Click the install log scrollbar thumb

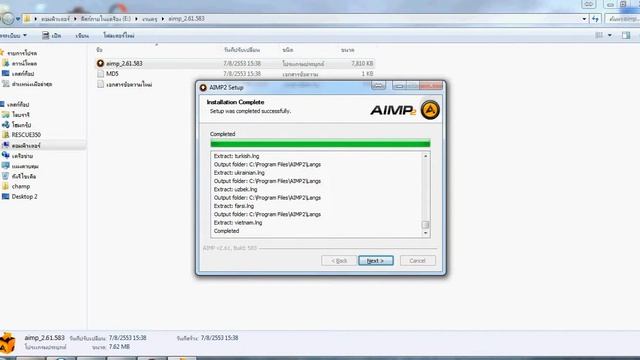pos(426,225)
